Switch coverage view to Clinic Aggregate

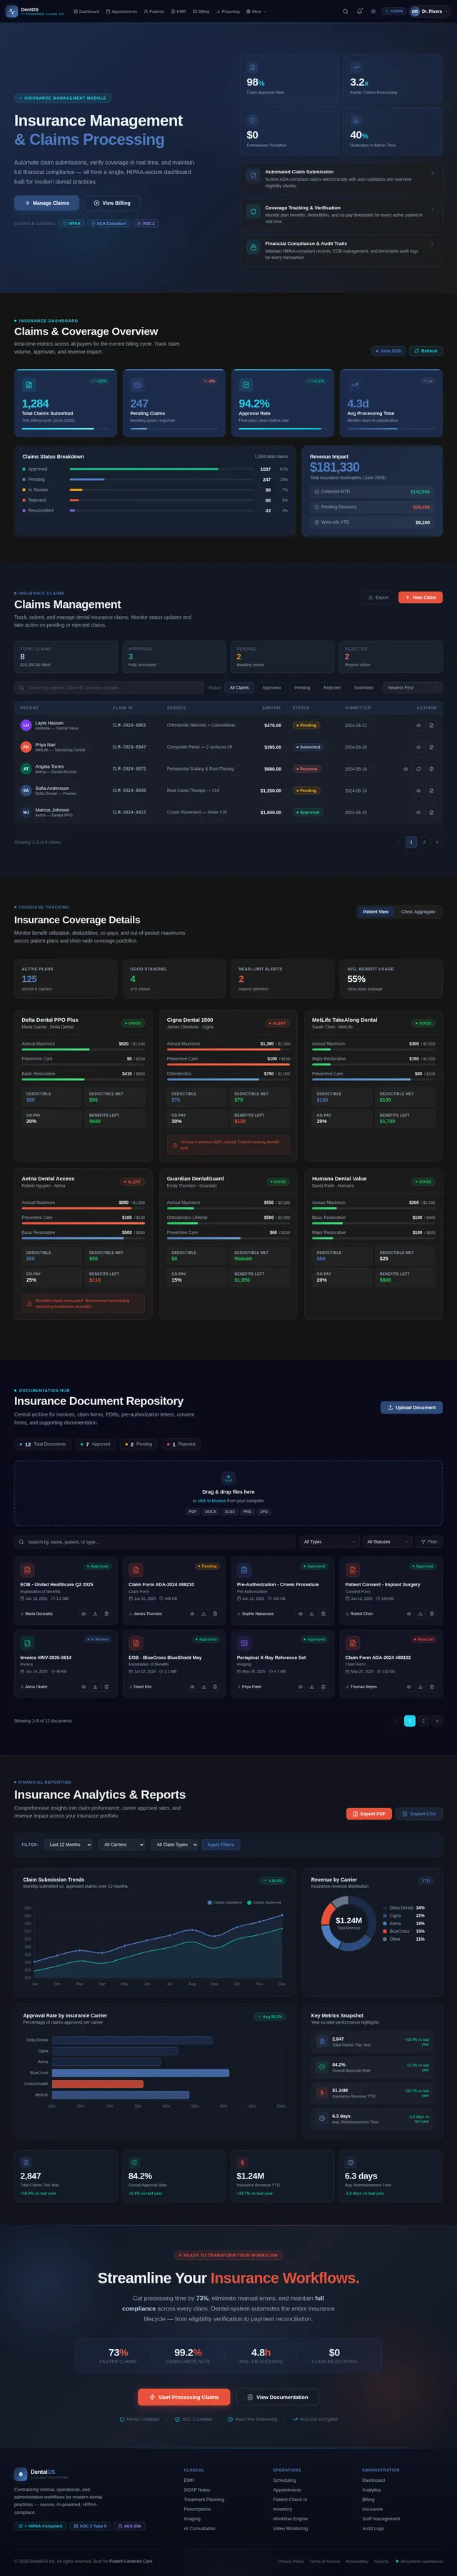[418, 911]
